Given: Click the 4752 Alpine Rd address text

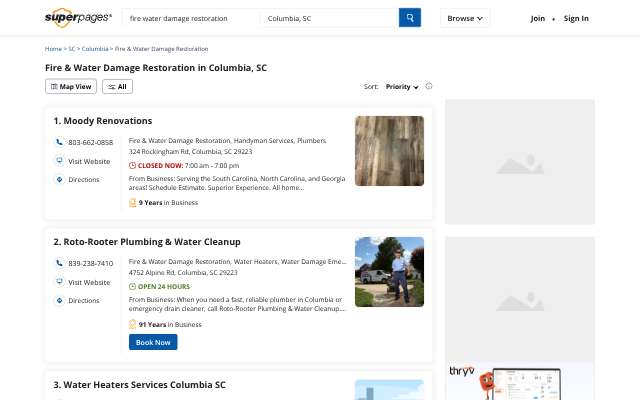Looking at the screenshot, I should click(183, 272).
